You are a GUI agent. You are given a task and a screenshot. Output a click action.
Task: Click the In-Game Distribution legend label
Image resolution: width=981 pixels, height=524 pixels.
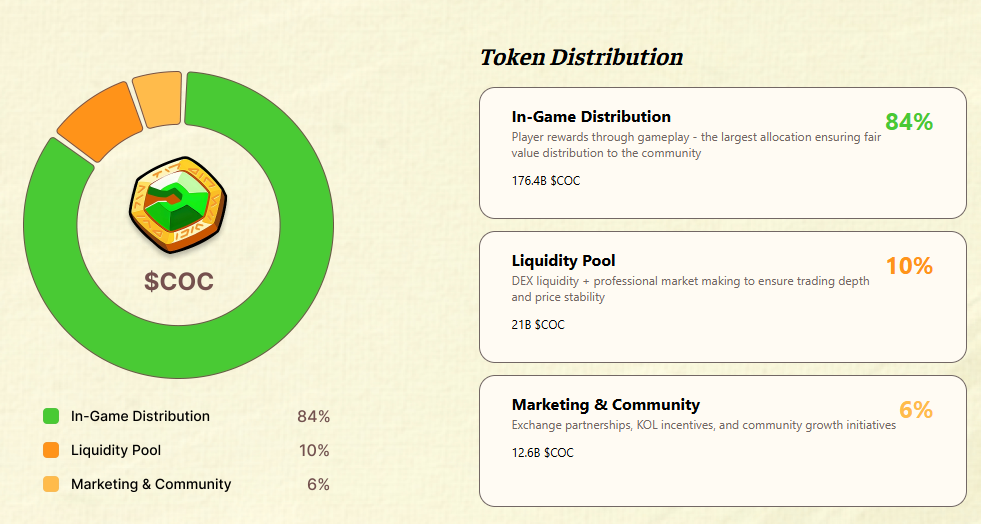(x=140, y=416)
